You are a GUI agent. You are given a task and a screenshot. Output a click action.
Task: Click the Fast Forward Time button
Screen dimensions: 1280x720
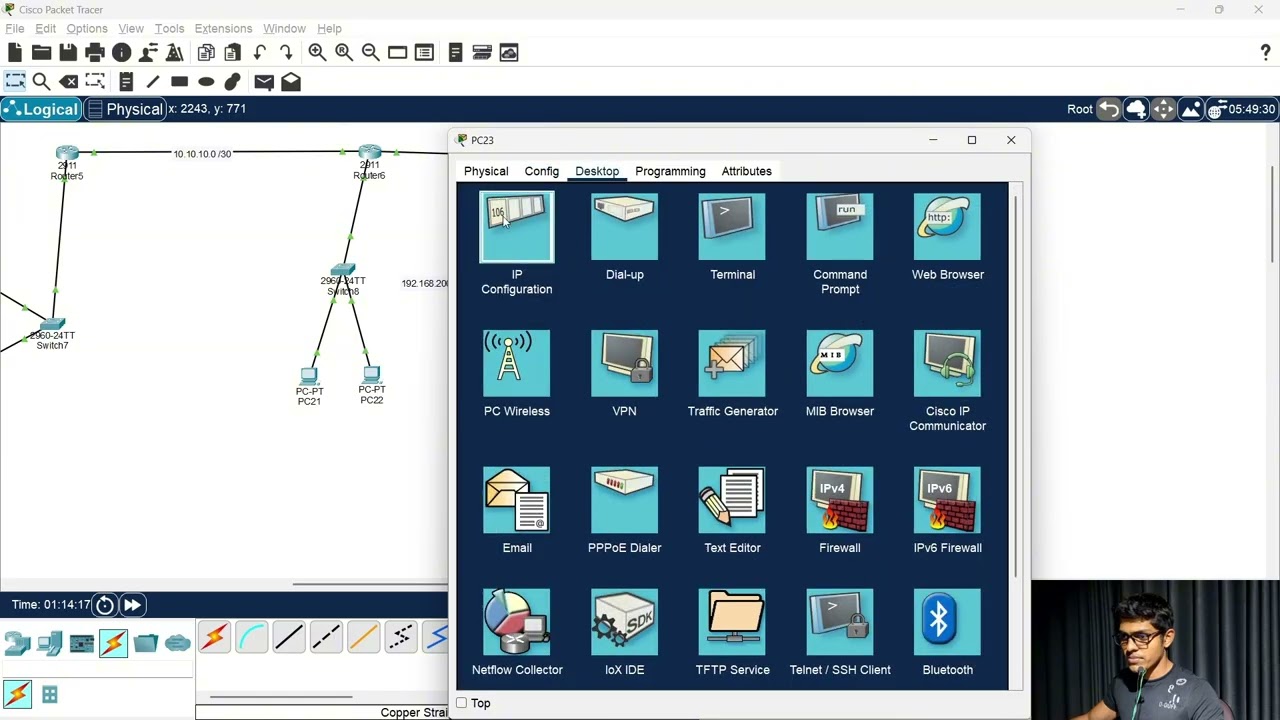tap(132, 604)
